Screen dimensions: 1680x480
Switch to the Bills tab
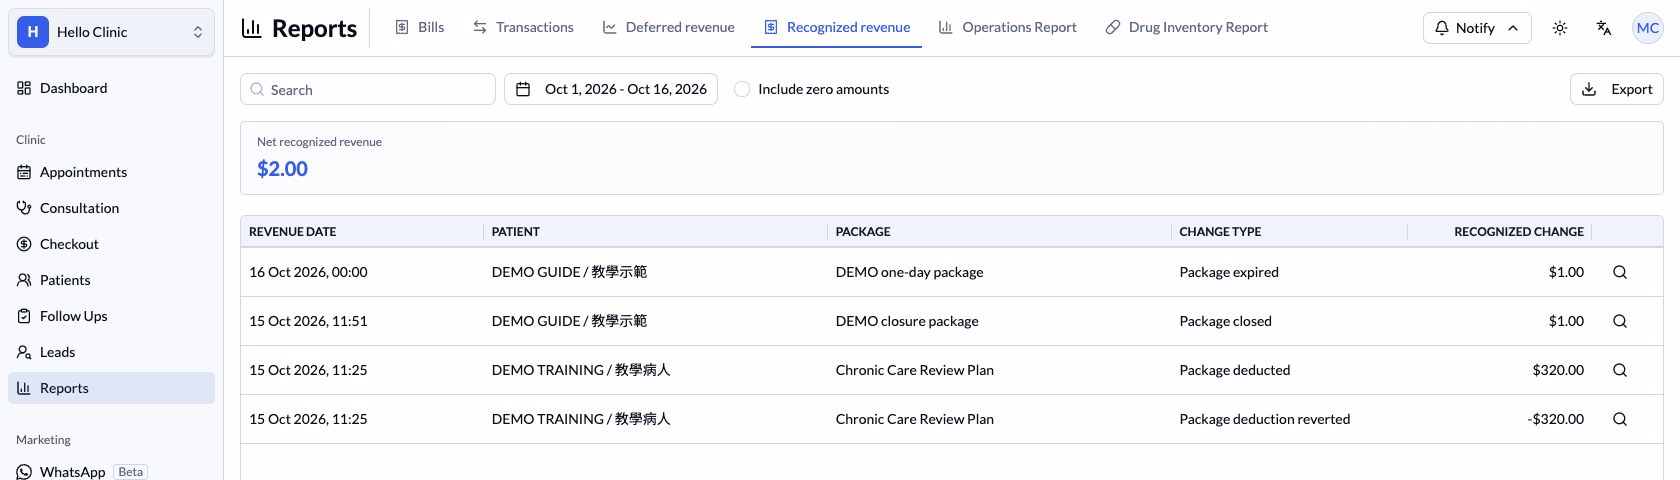(419, 27)
